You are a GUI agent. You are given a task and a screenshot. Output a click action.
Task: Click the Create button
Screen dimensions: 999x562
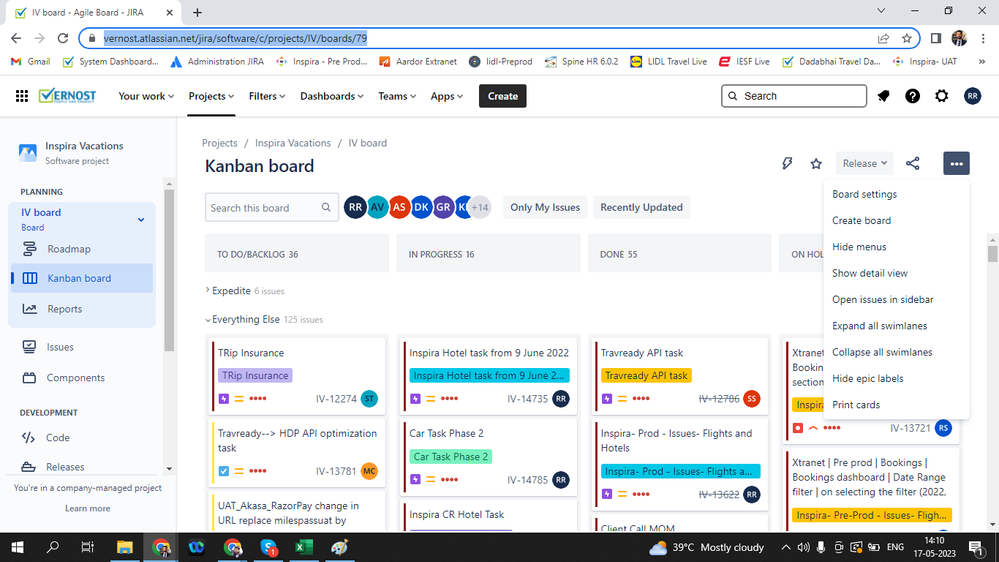[x=503, y=96]
